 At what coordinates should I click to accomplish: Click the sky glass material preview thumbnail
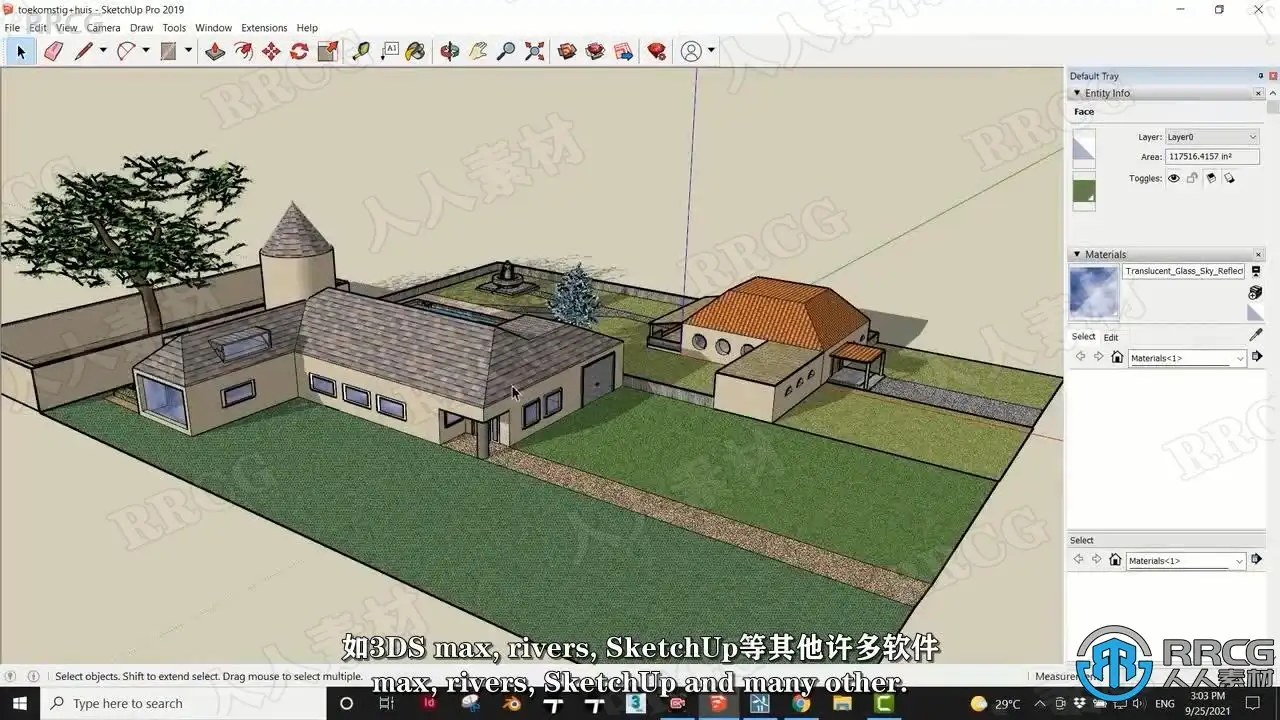click(x=1094, y=292)
